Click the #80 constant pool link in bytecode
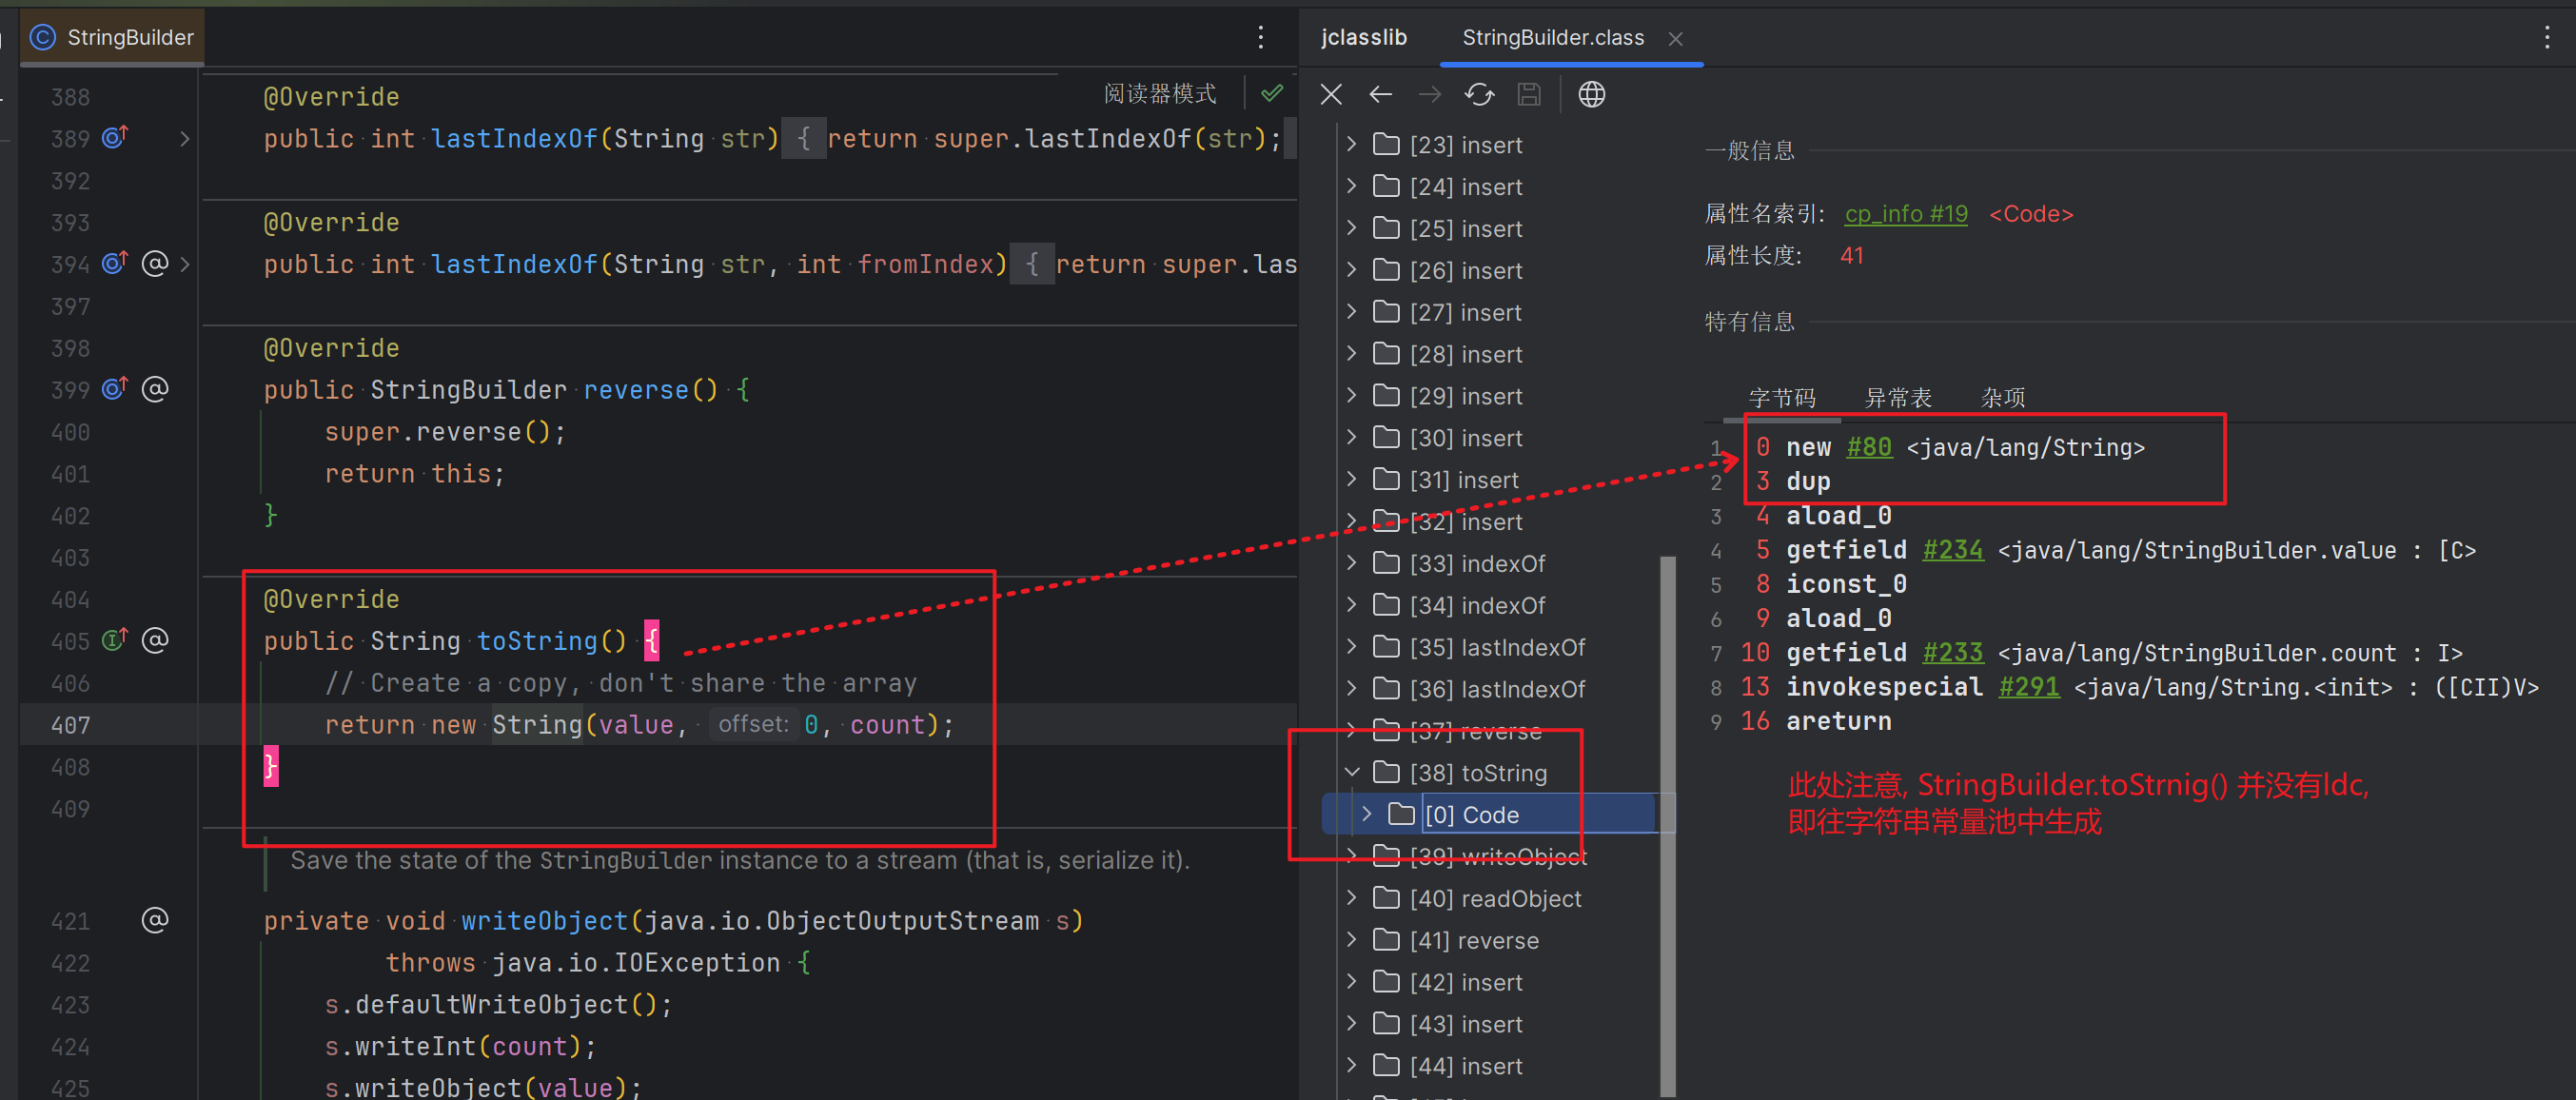 coord(1868,447)
